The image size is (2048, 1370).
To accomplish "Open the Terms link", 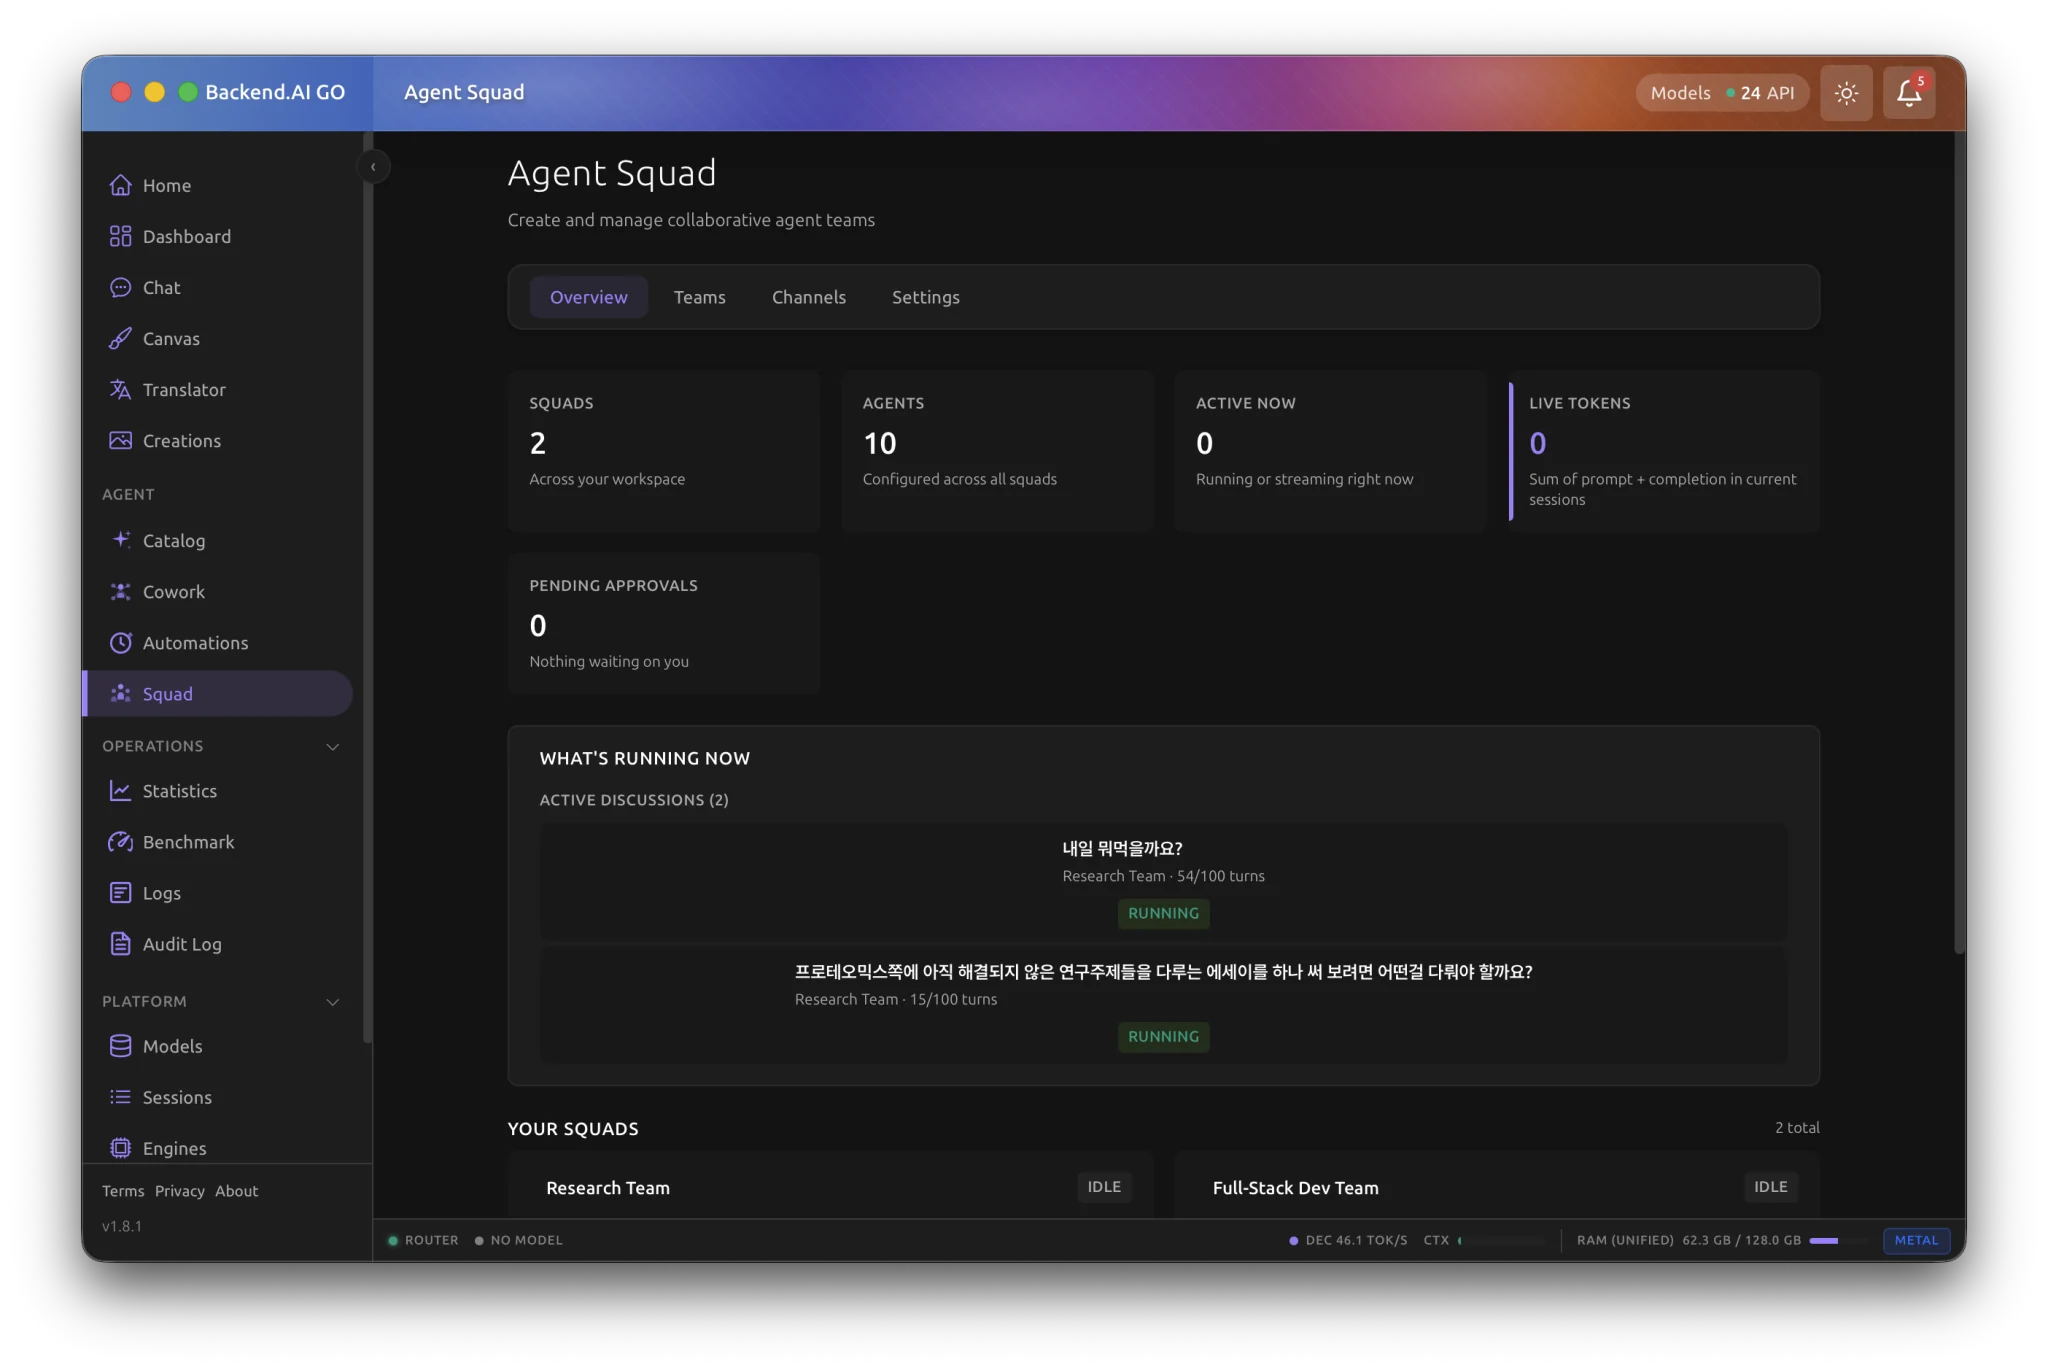I will pyautogui.click(x=123, y=1190).
